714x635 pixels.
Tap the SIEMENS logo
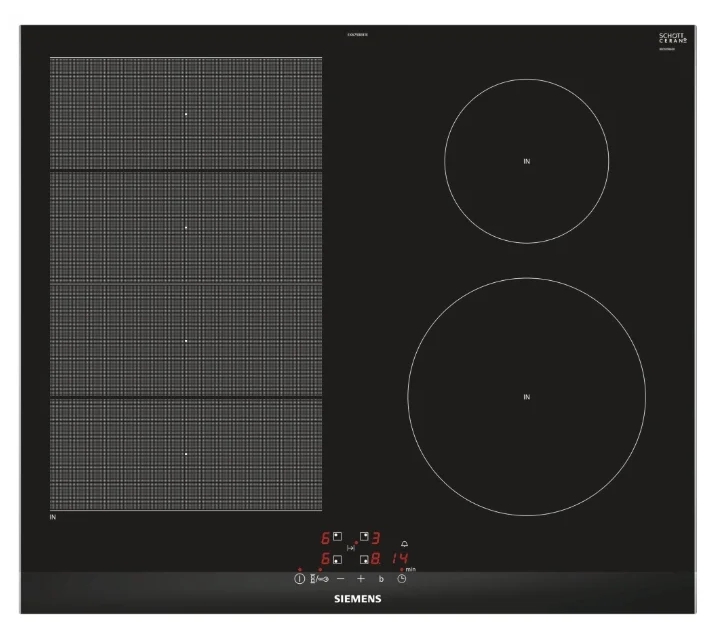pos(357,599)
